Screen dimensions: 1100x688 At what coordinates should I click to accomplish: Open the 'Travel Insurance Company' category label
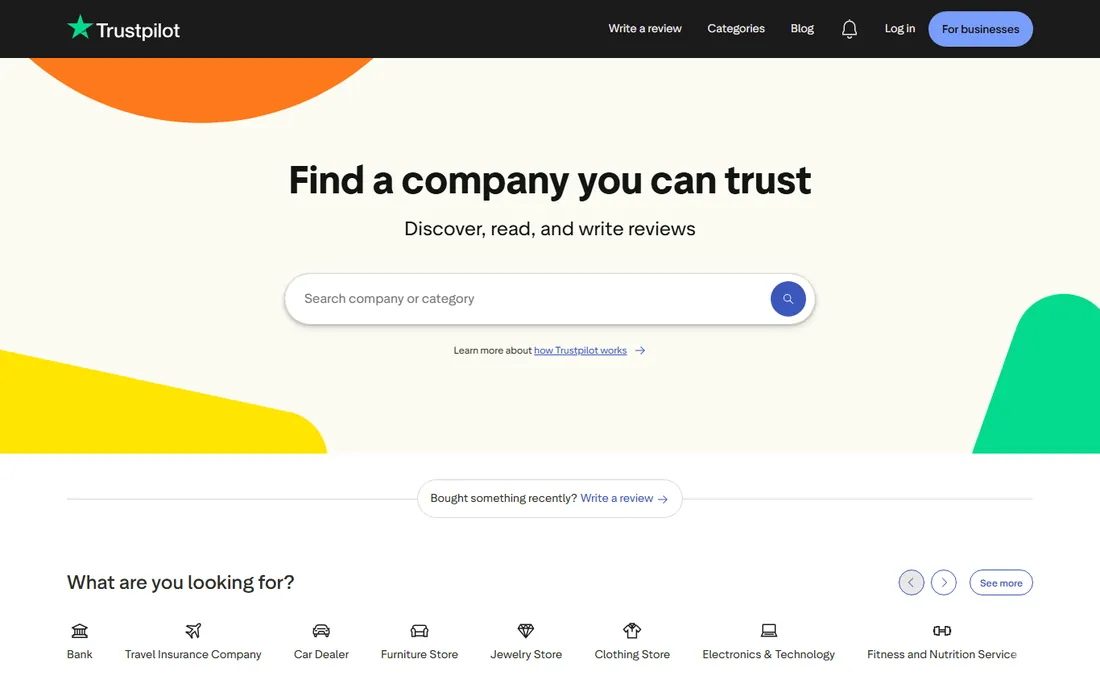tap(193, 654)
